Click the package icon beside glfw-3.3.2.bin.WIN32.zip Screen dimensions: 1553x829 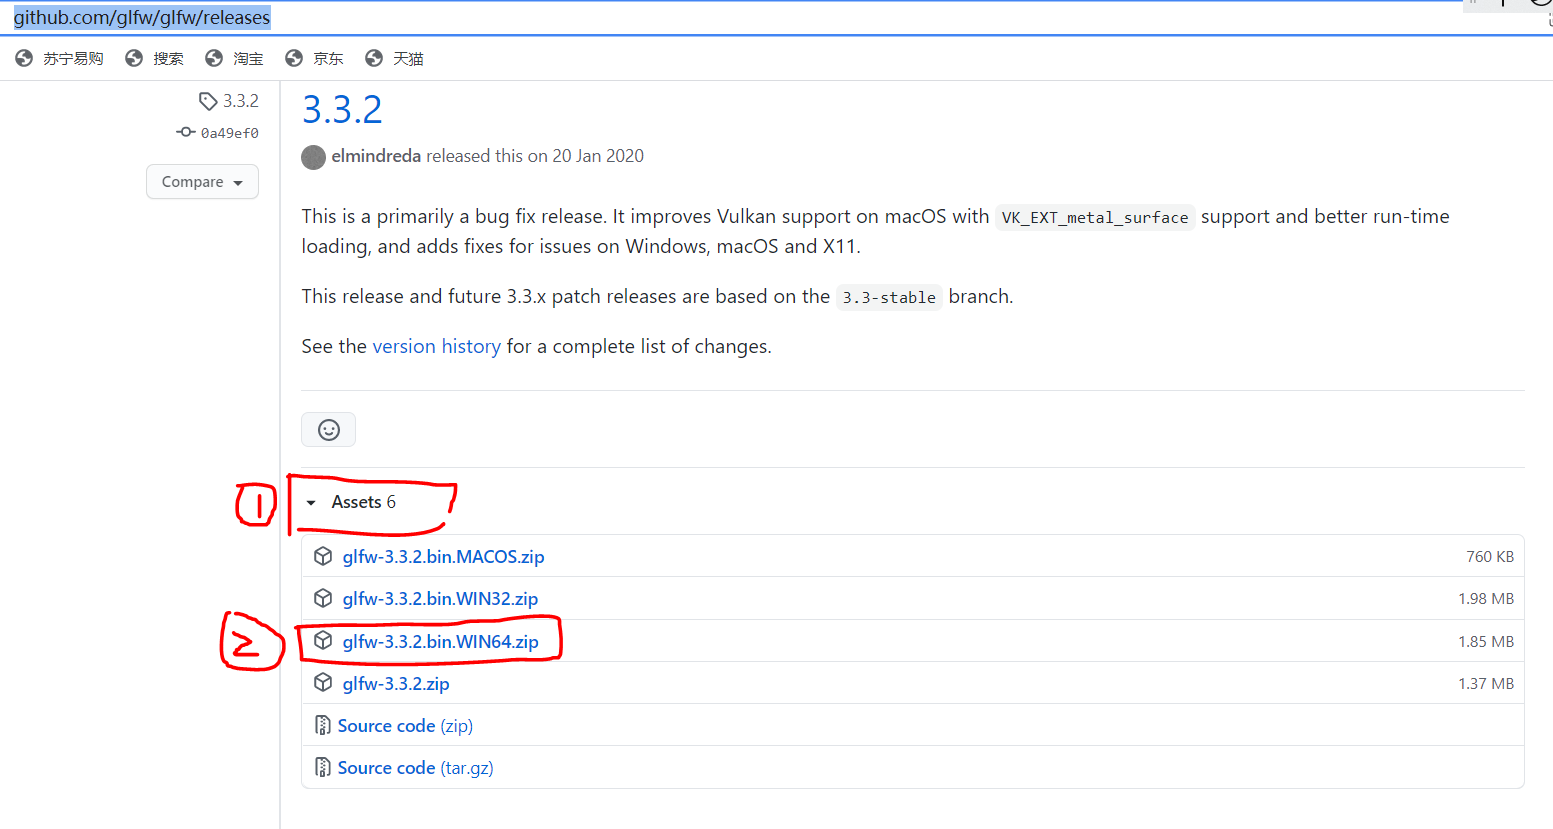(x=323, y=597)
